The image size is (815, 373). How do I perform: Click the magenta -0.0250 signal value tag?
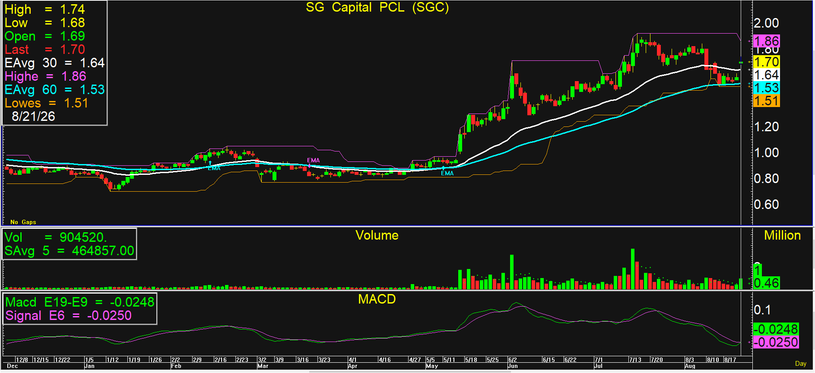click(x=777, y=342)
